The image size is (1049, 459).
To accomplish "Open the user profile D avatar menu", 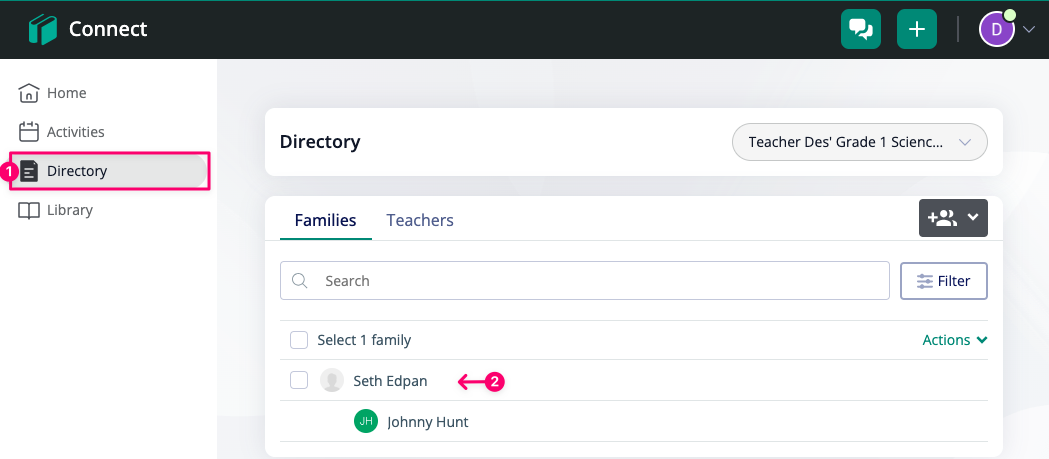I will (1006, 29).
